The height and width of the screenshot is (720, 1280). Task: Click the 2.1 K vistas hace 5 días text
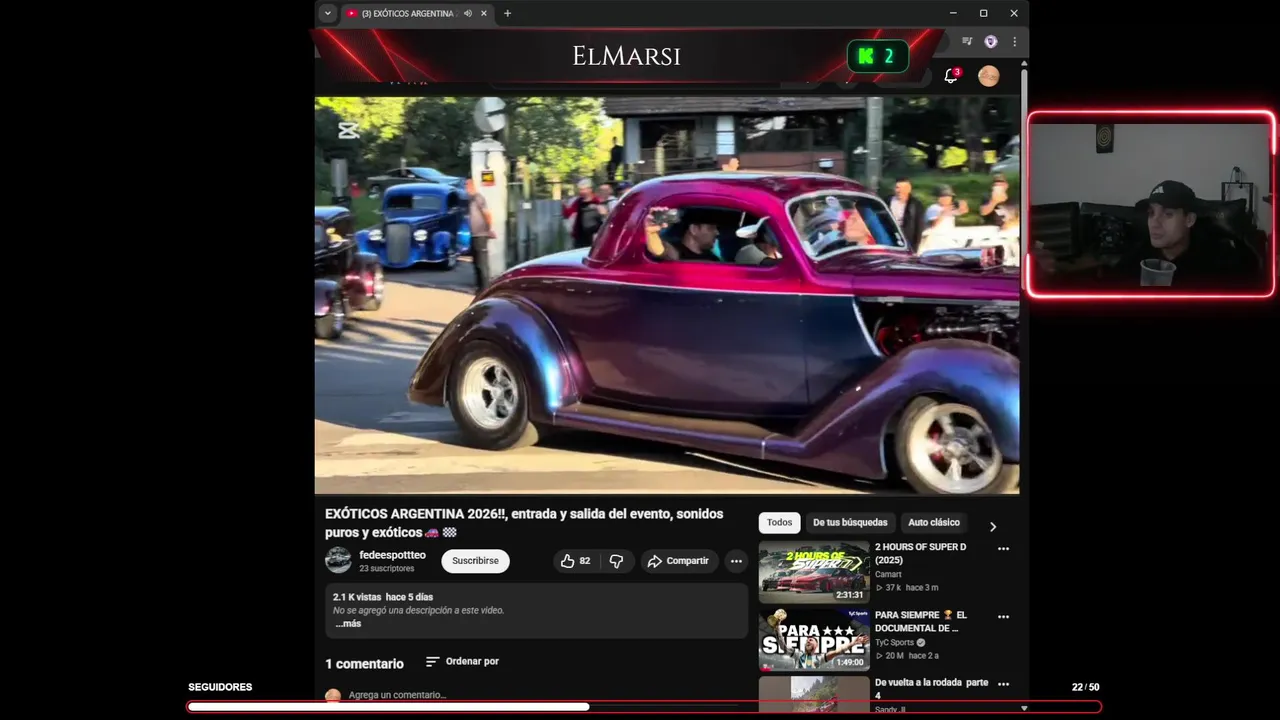(383, 597)
